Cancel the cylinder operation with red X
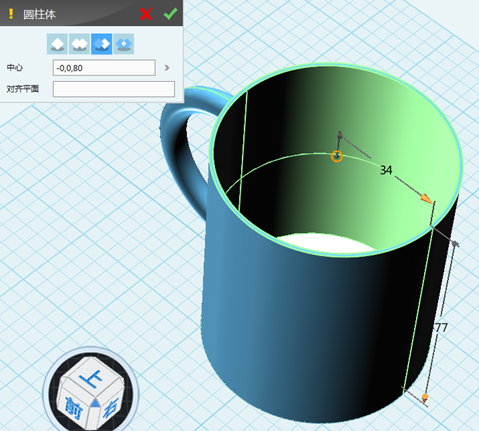The width and height of the screenshot is (479, 431). tap(146, 14)
